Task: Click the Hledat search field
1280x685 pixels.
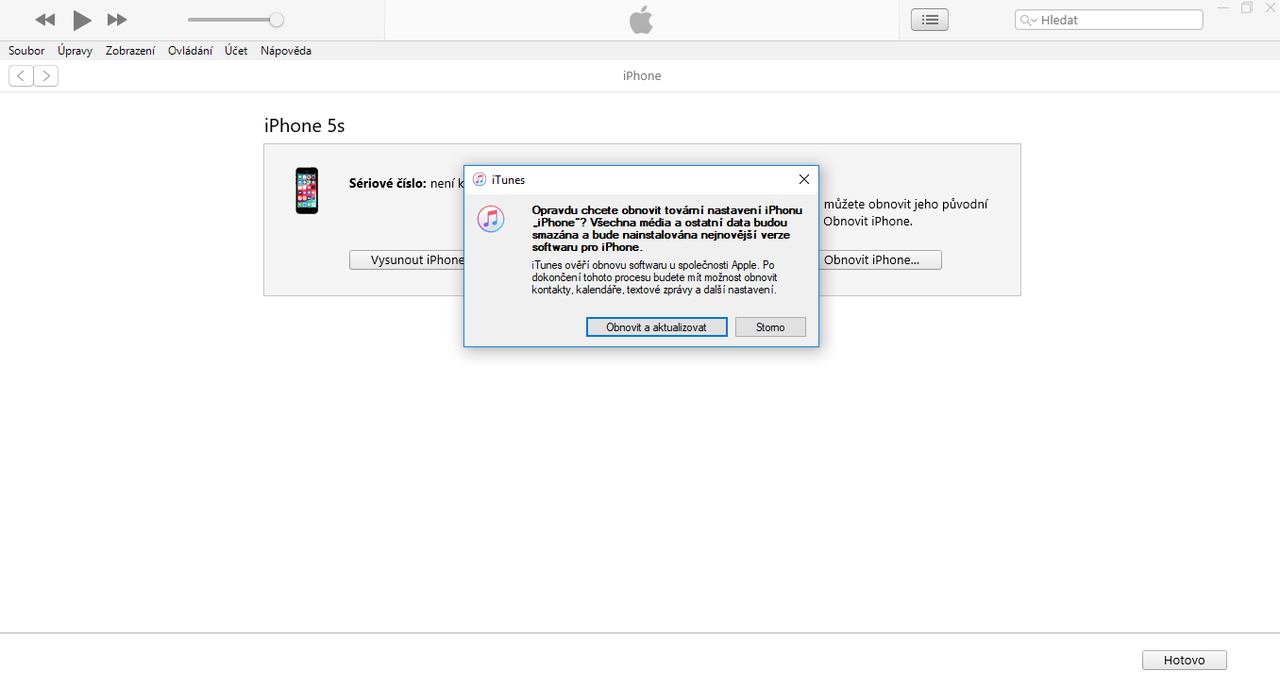Action: 1109,20
